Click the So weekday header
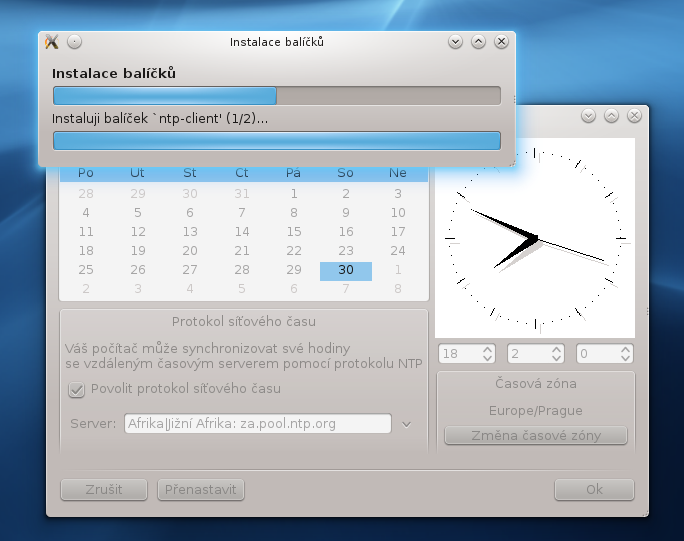This screenshot has height=541, width=684. [345, 173]
